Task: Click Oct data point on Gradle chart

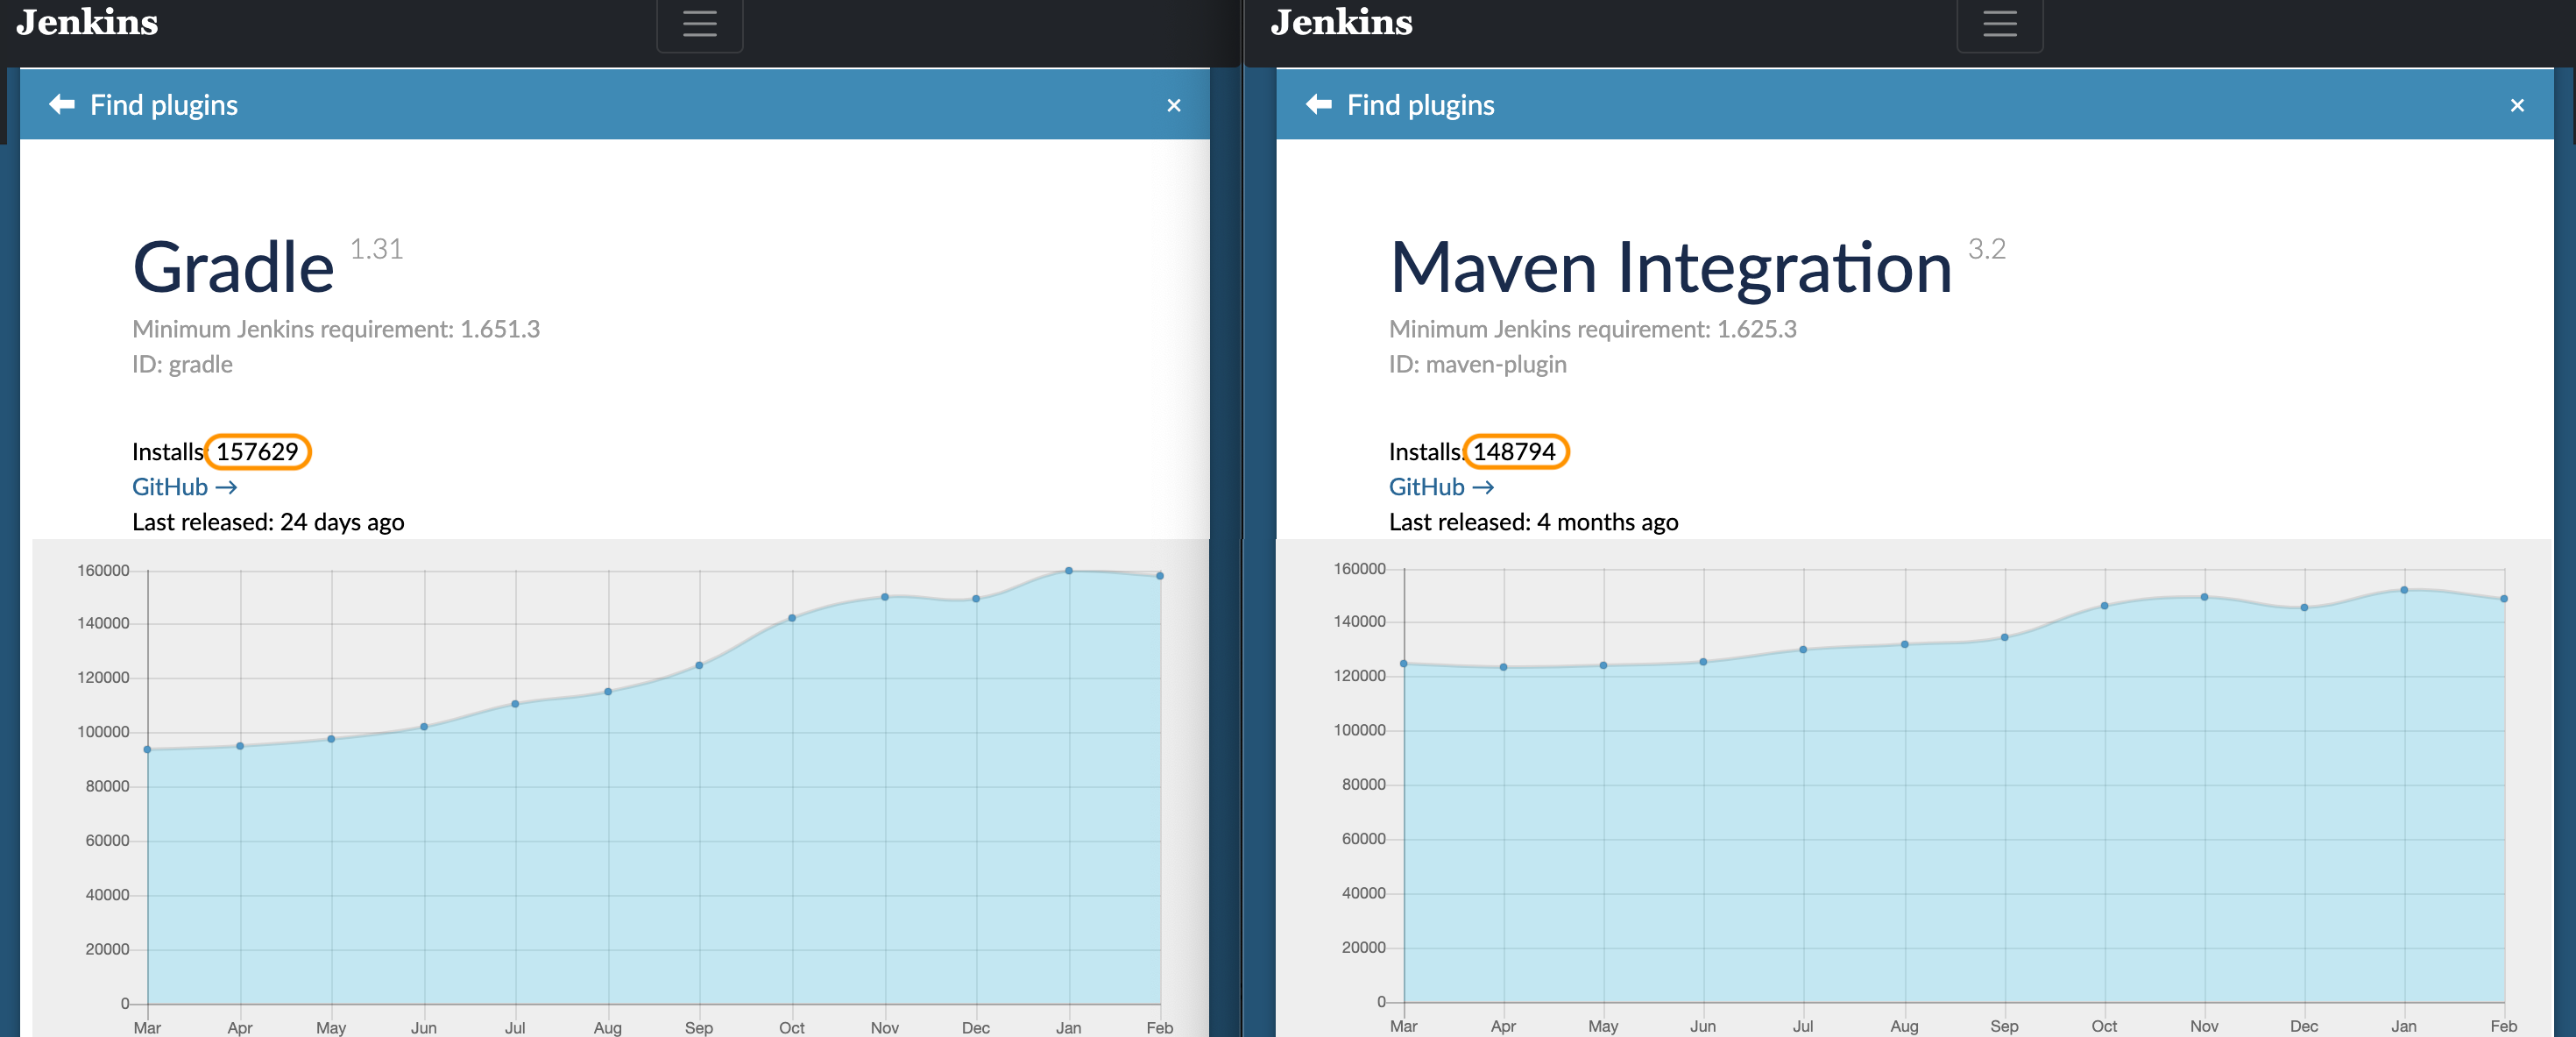Action: (792, 618)
